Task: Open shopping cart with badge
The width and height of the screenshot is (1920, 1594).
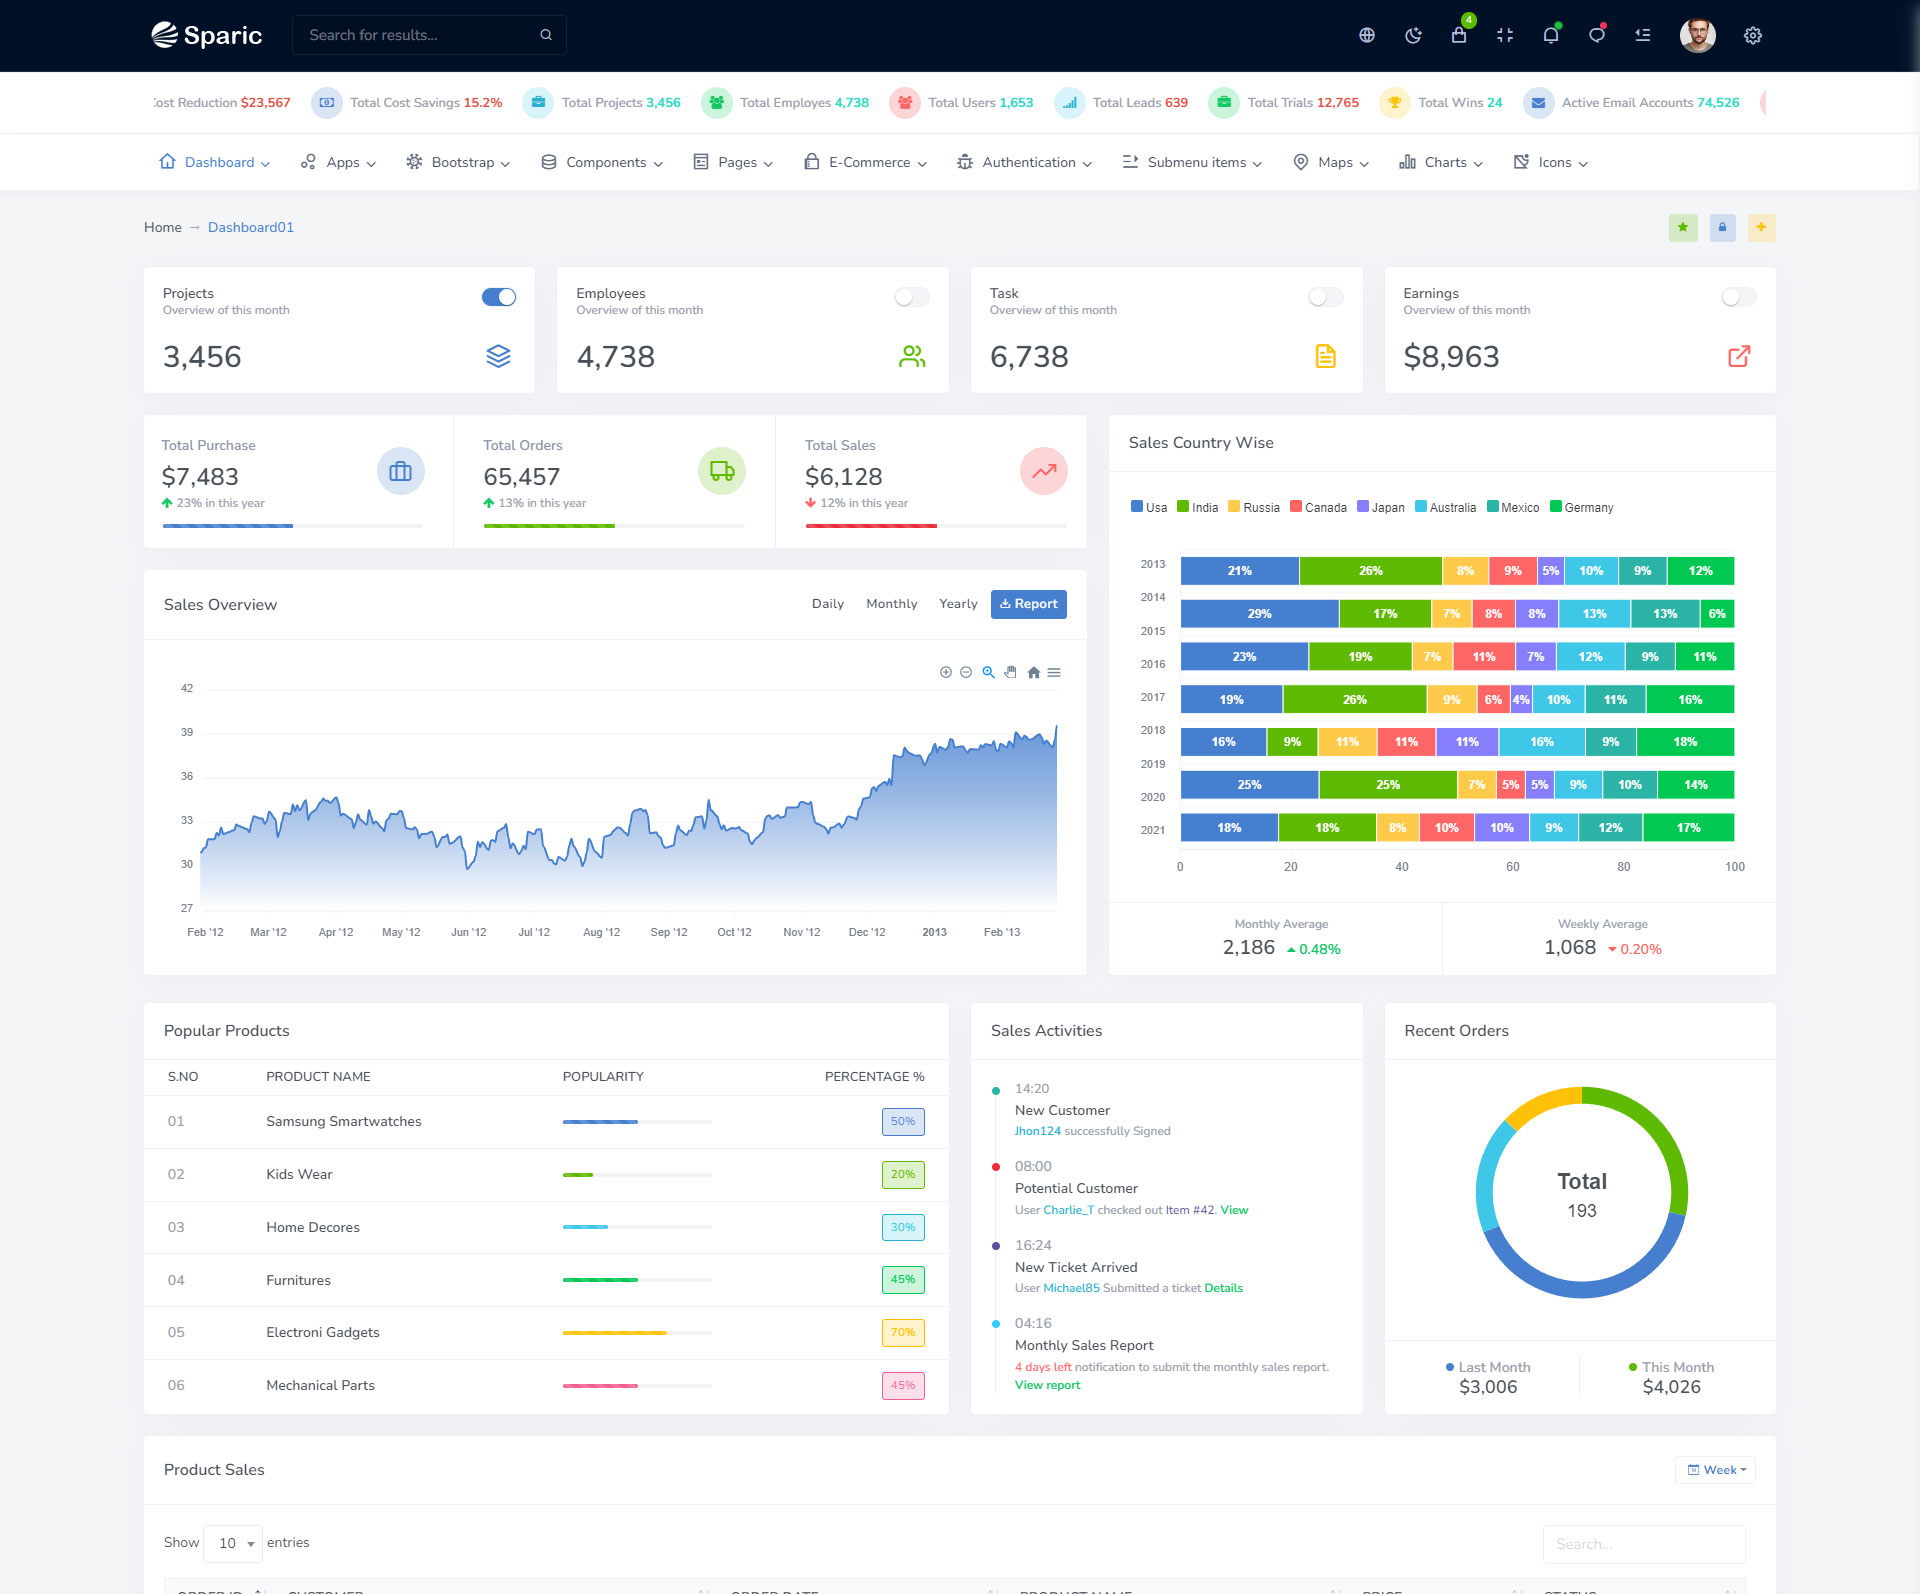Action: click(1459, 35)
